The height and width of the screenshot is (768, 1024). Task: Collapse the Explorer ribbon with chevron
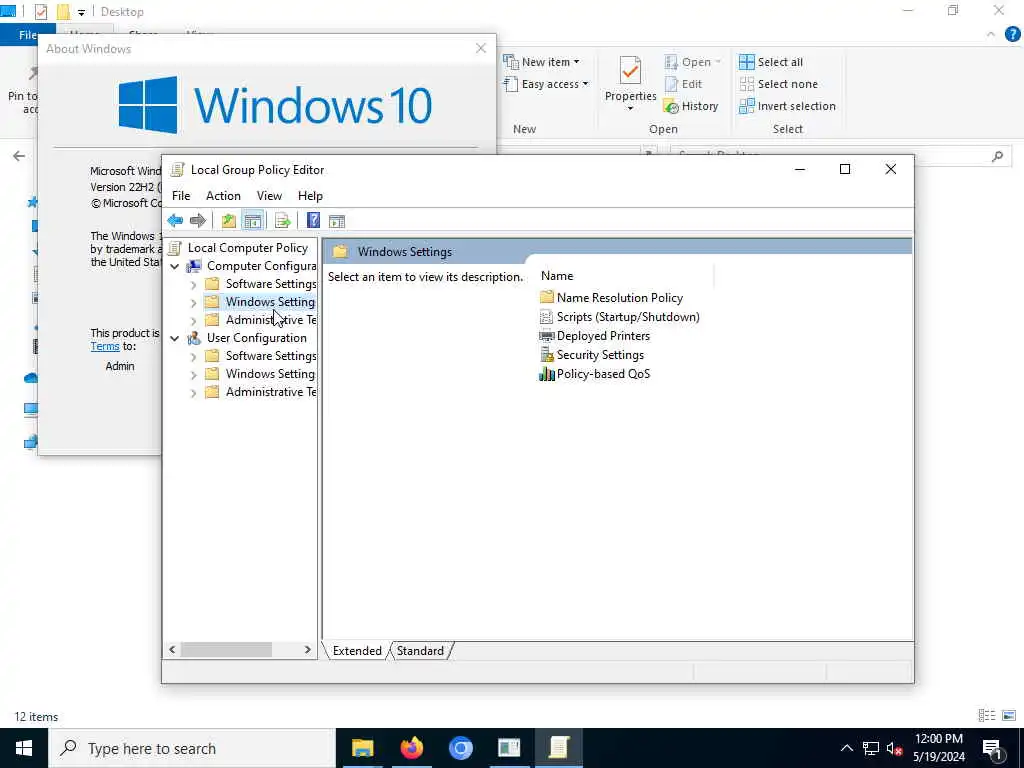[991, 35]
